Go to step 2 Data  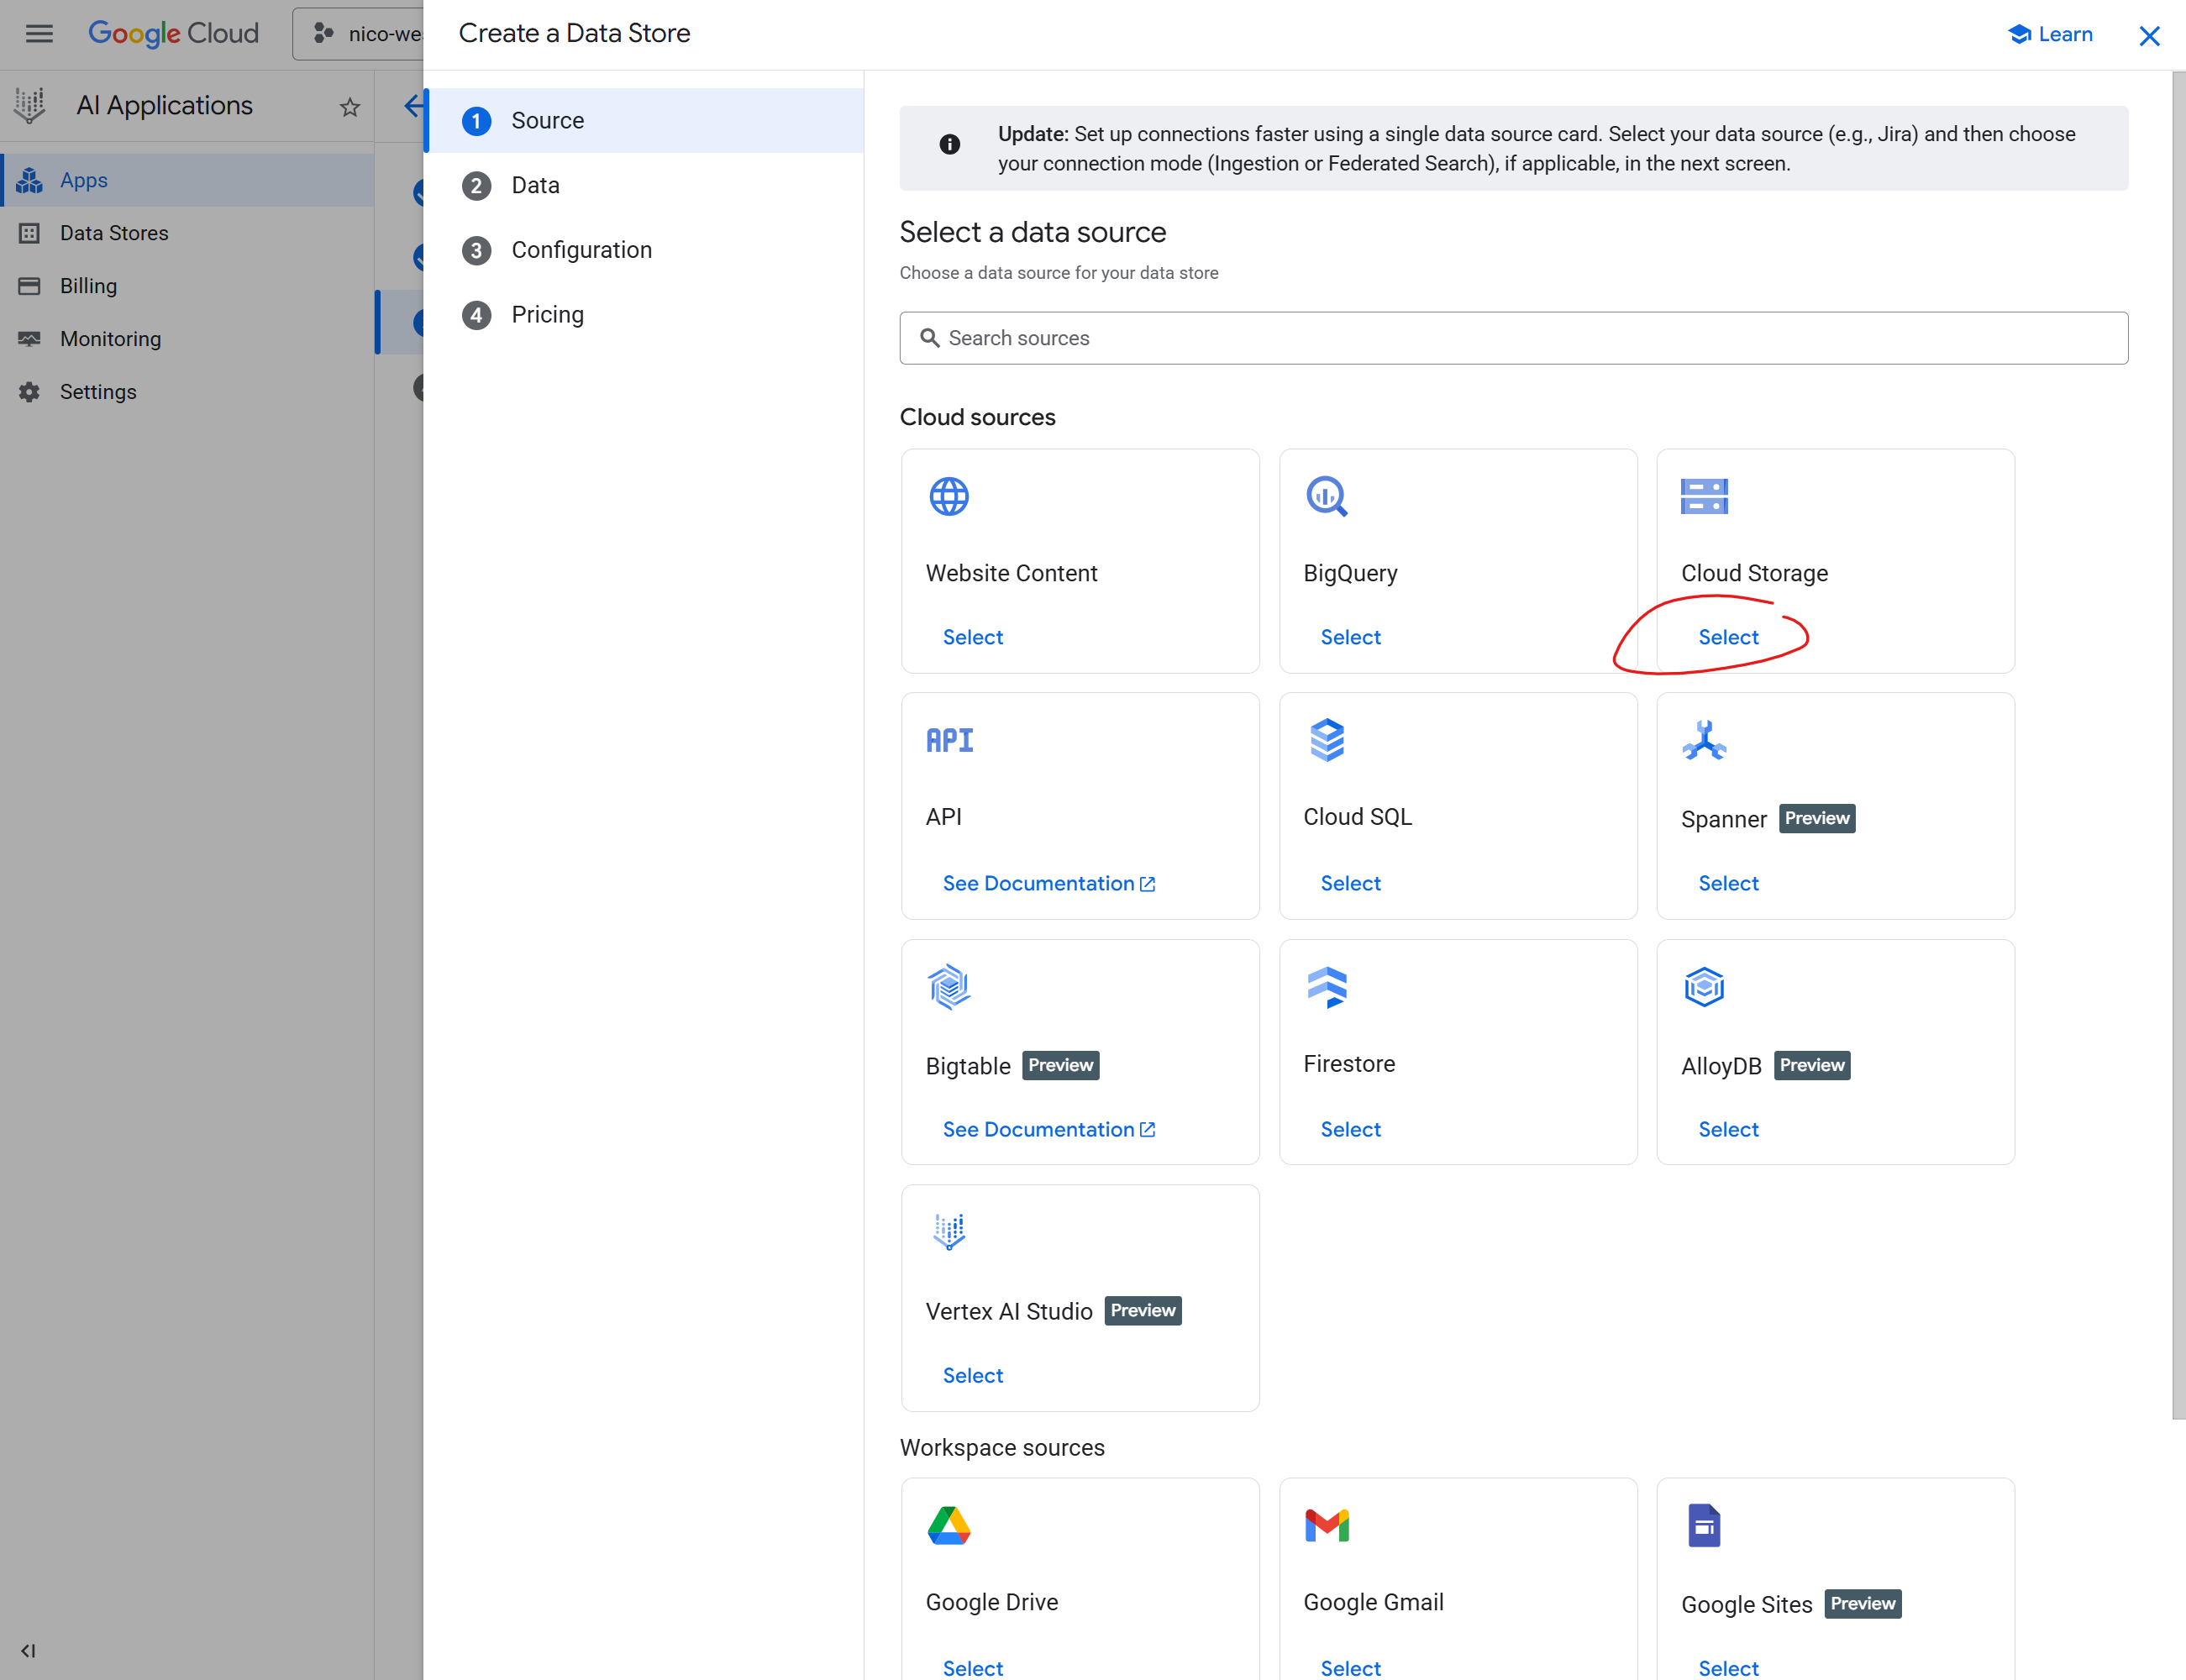(x=535, y=185)
